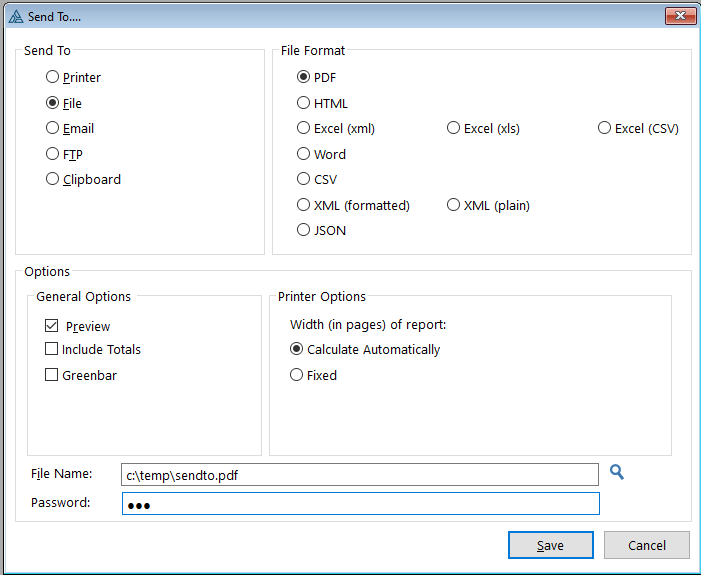The width and height of the screenshot is (701, 575).
Task: Turn on the Greenbar option
Action: pos(52,375)
